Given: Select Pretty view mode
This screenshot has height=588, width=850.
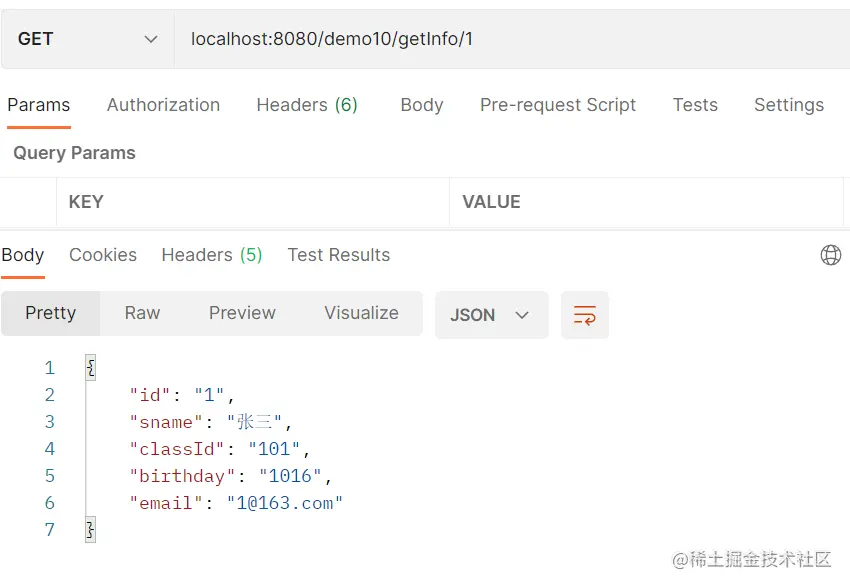Looking at the screenshot, I should tap(51, 313).
